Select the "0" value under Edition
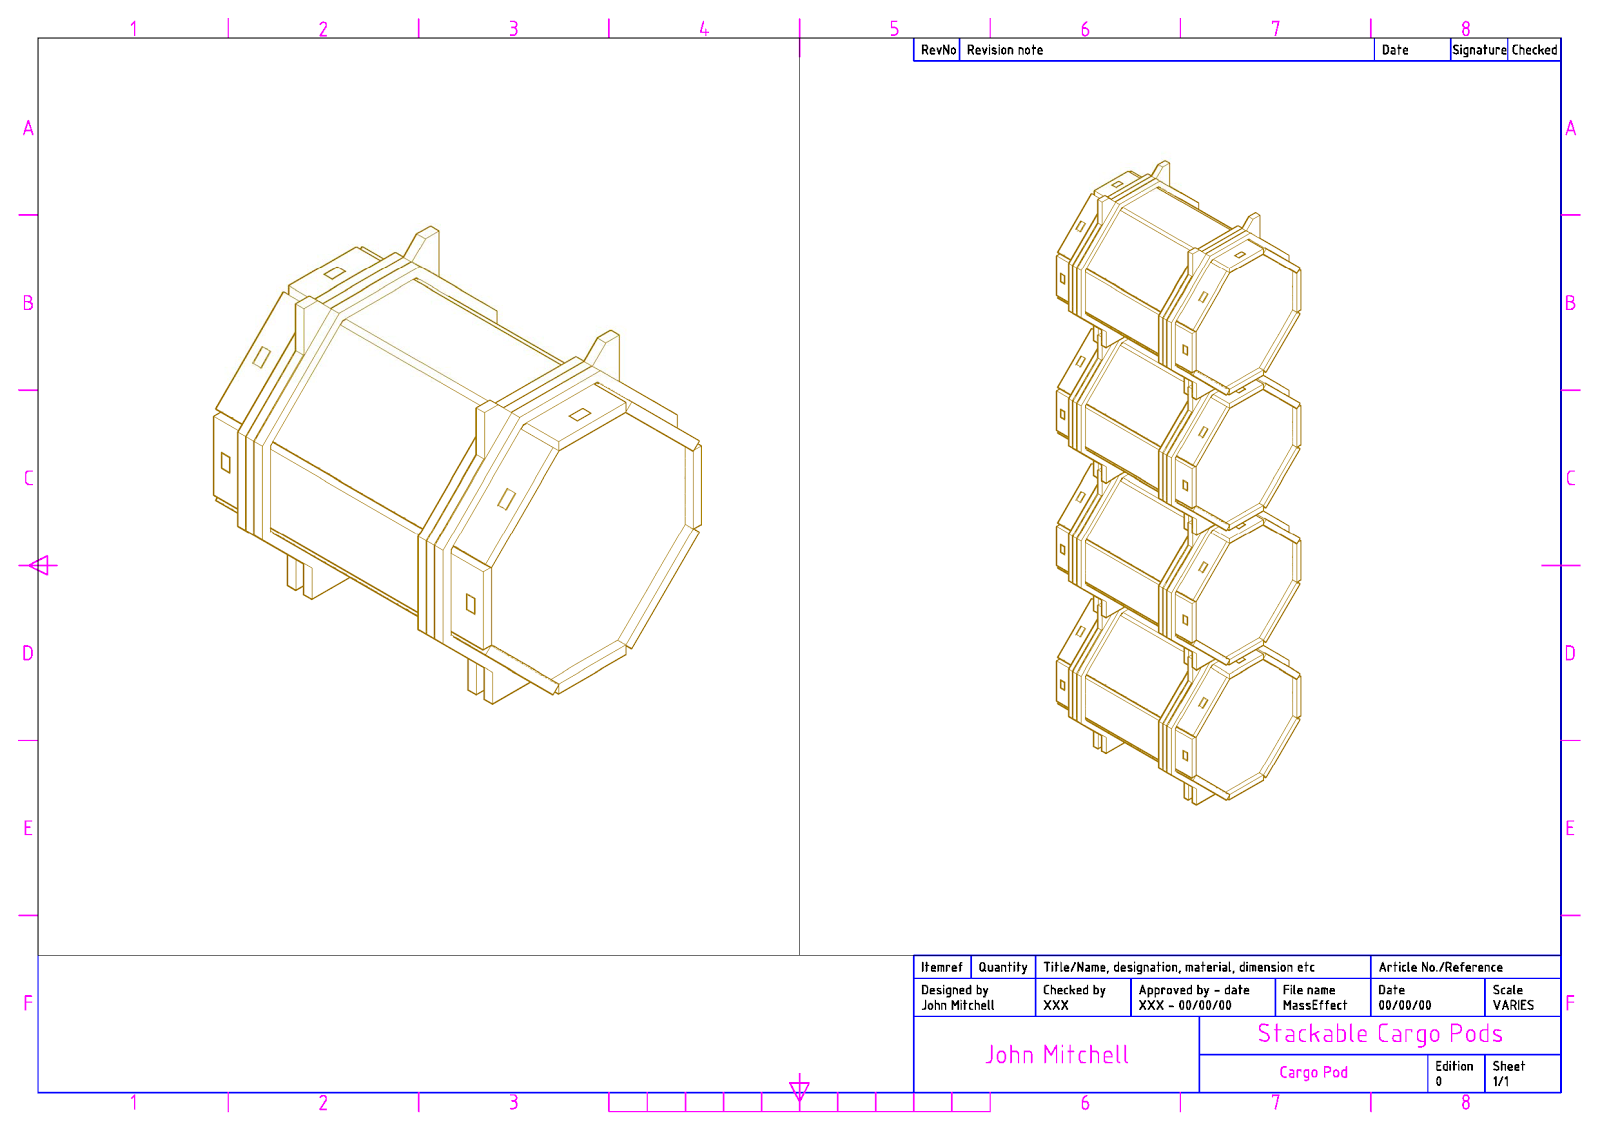The image size is (1600, 1131). (1439, 1081)
